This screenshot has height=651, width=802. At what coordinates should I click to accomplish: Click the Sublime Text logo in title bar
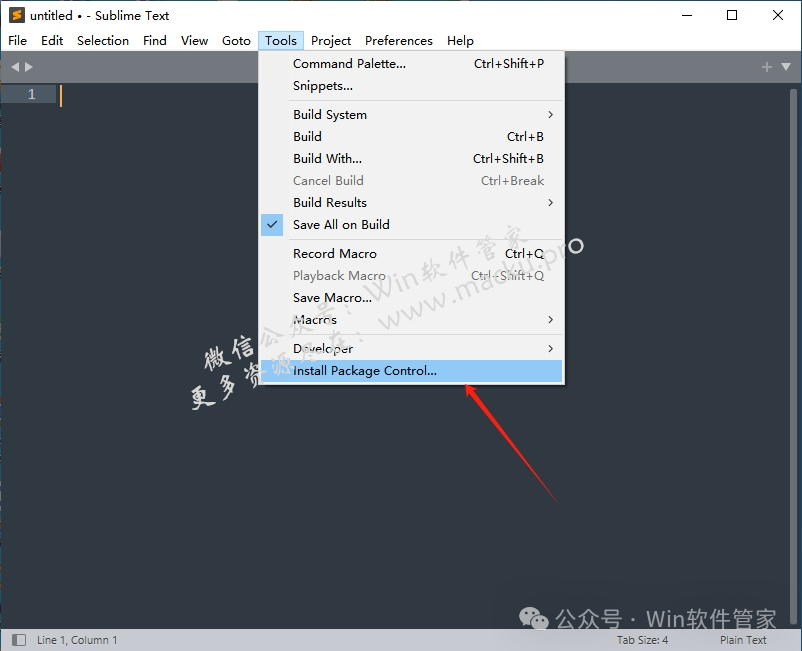coord(17,15)
